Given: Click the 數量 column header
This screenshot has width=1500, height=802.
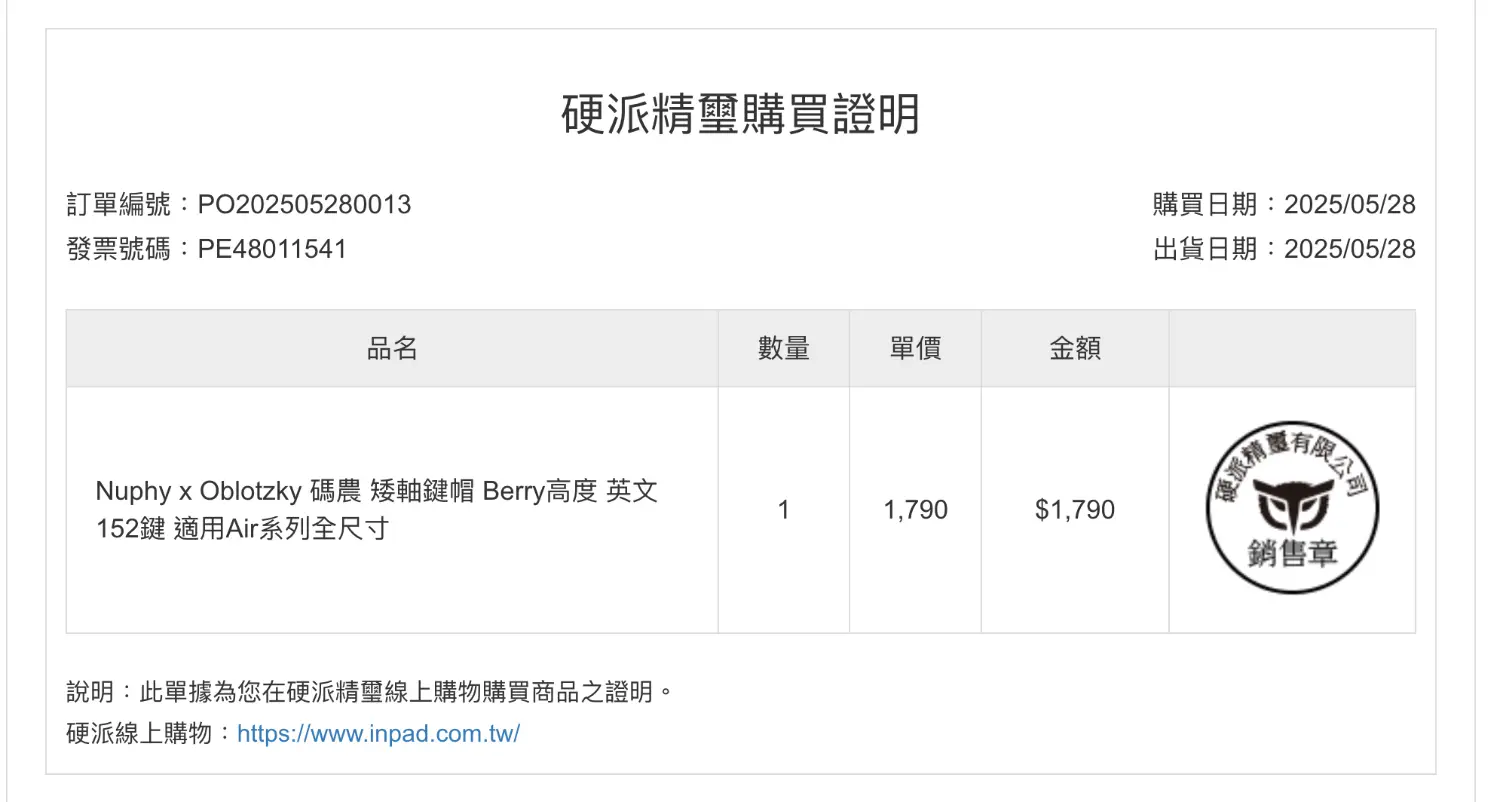Looking at the screenshot, I should [784, 348].
